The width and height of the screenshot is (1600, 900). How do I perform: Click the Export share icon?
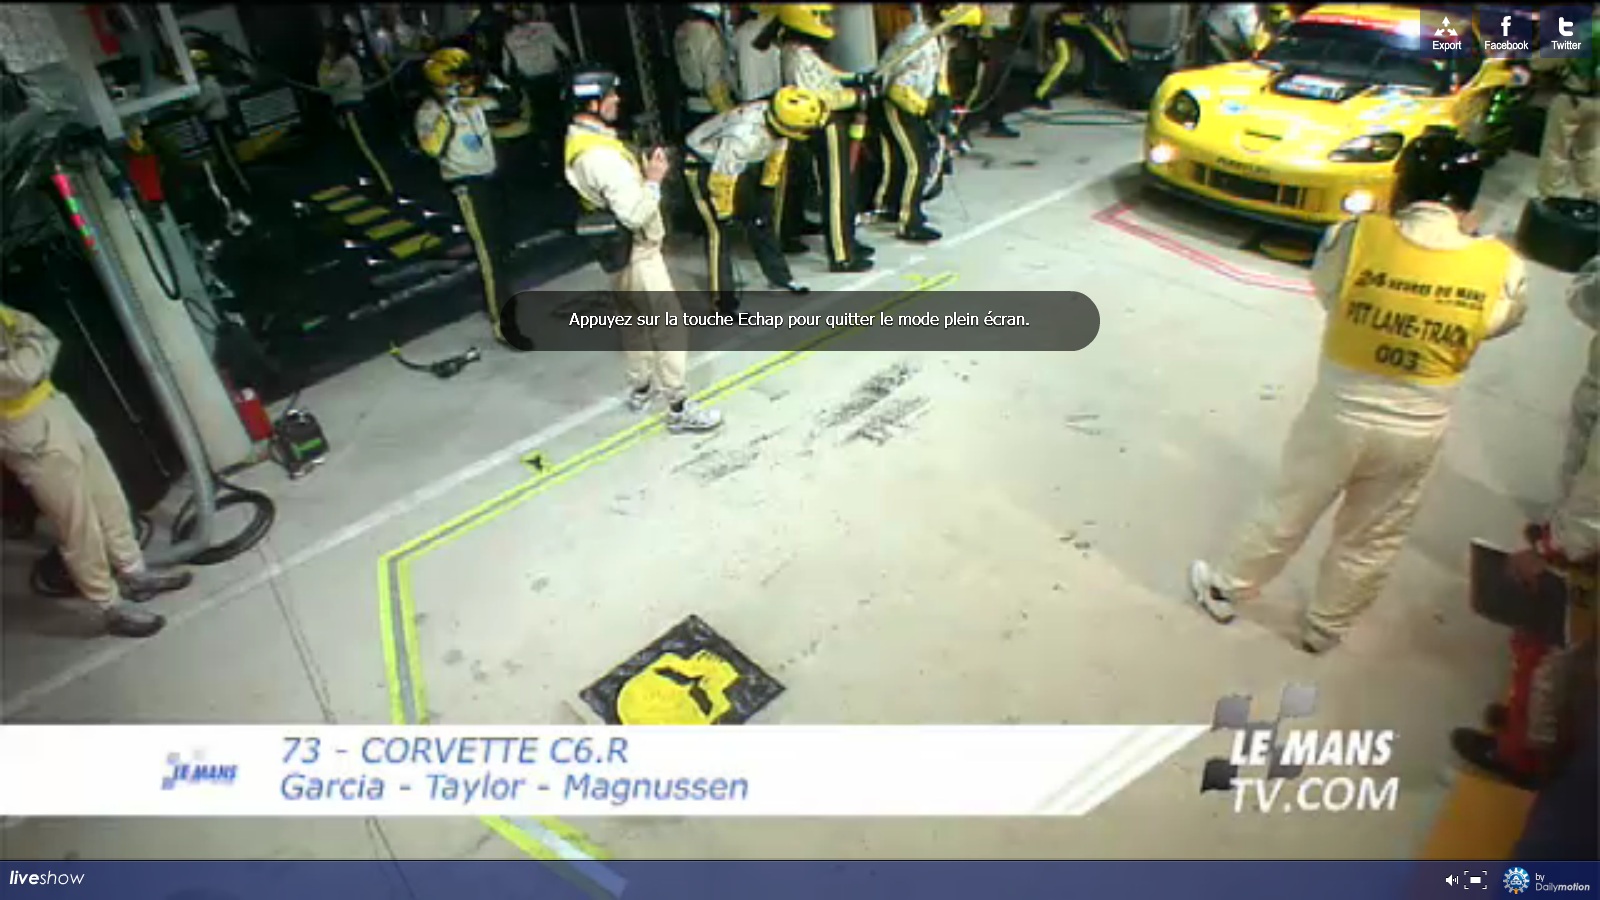click(x=1446, y=31)
